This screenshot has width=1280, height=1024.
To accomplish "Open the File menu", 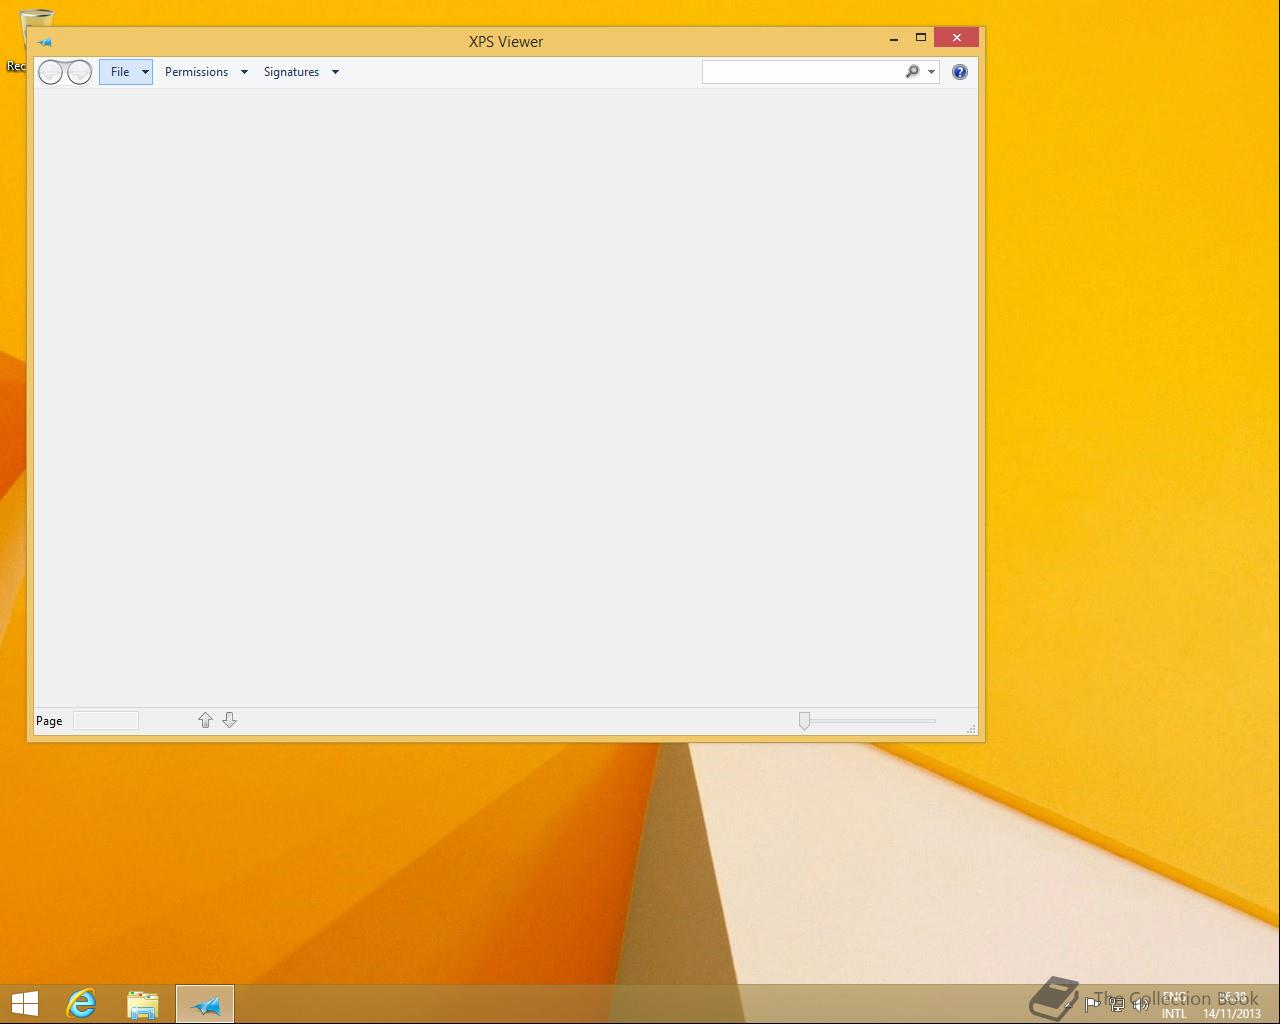I will tap(126, 72).
